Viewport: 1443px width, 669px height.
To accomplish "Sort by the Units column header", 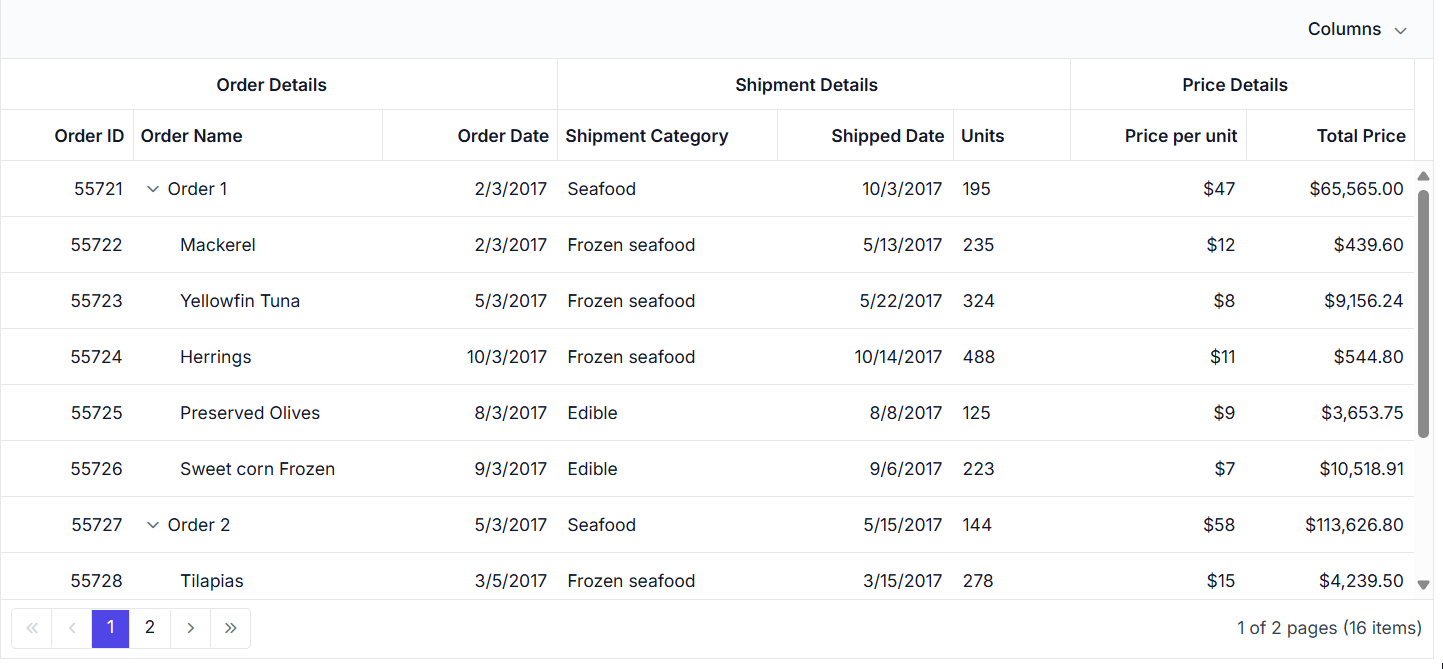I will [x=982, y=135].
